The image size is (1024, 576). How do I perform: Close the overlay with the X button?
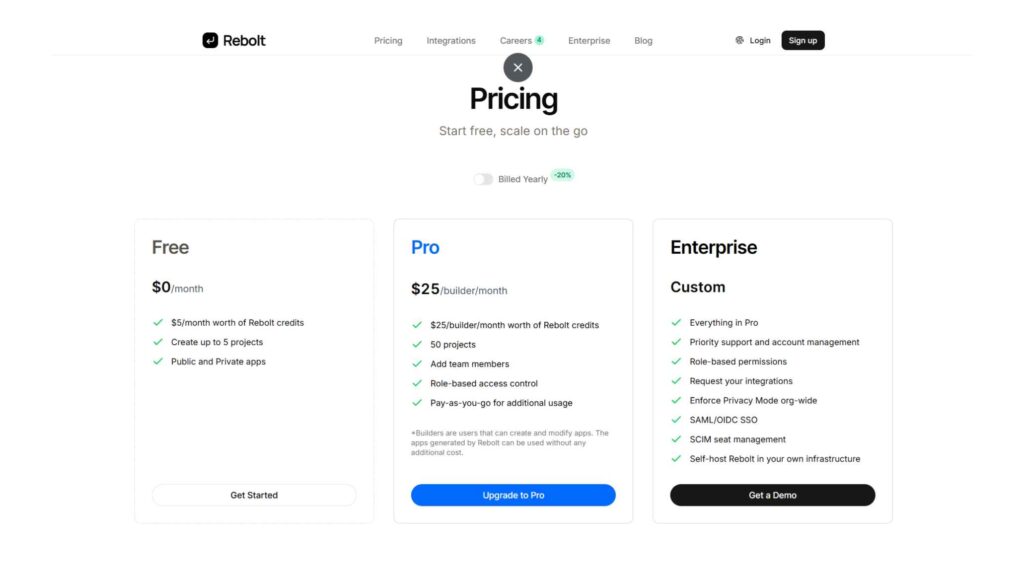point(517,68)
